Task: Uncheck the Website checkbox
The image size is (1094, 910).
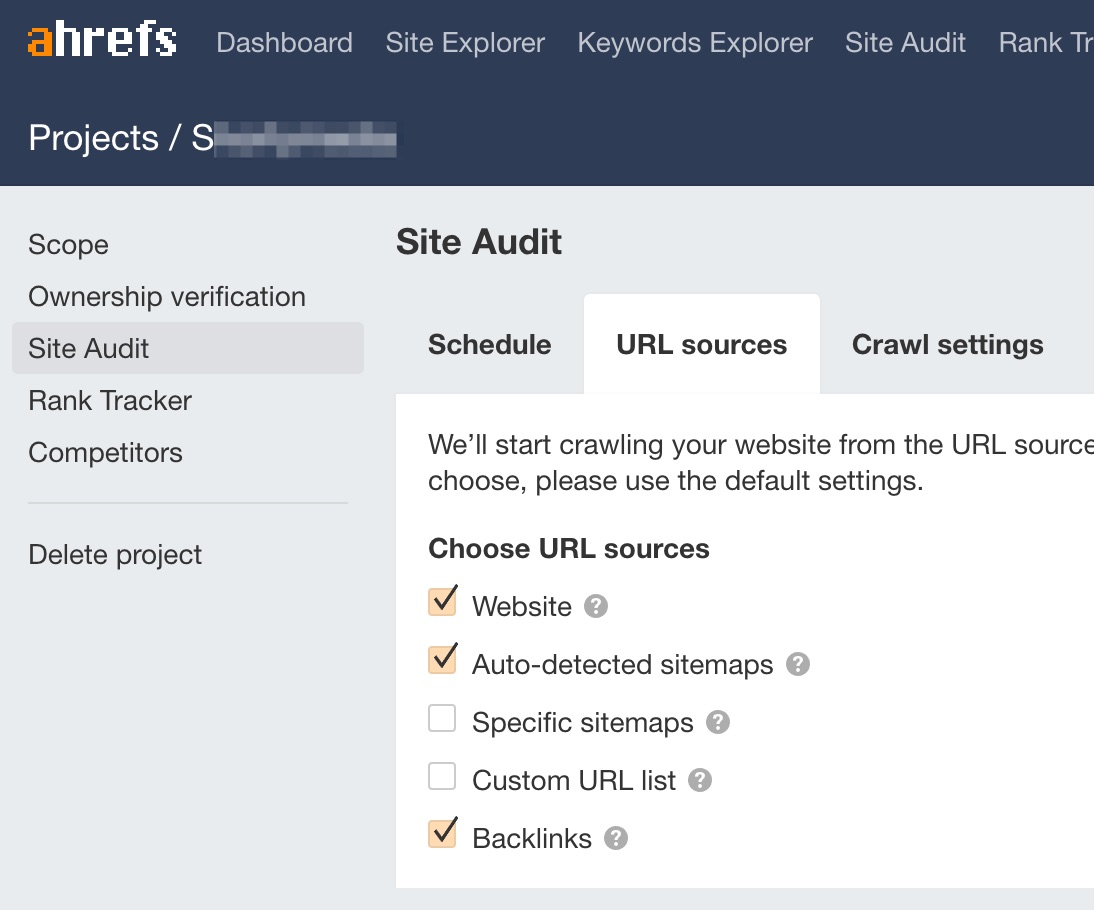Action: (442, 602)
